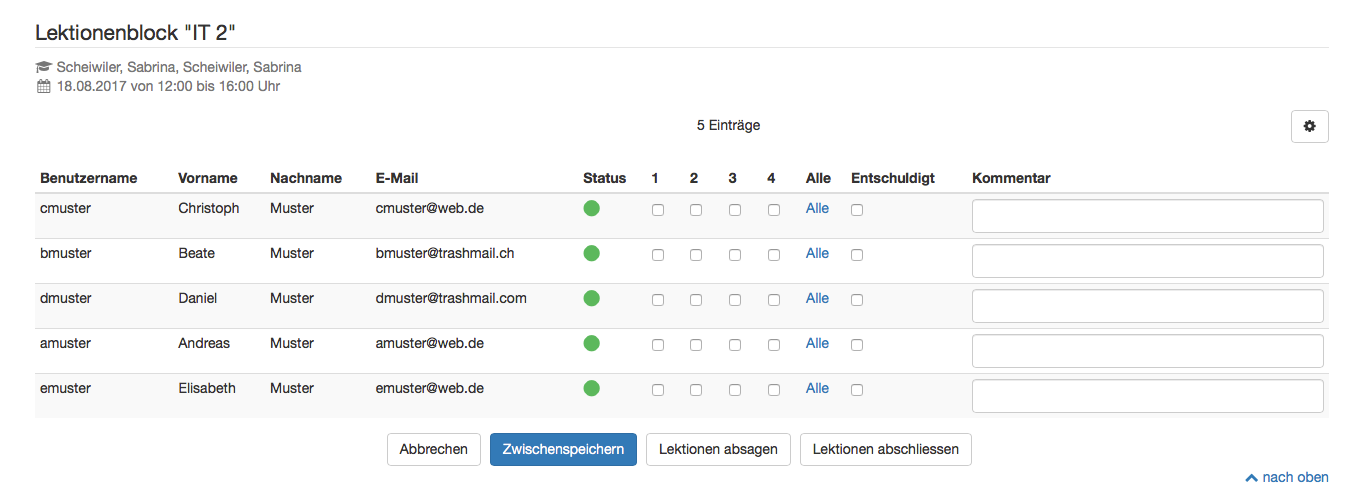Check lesson 3 for Beate Muster

click(x=735, y=255)
